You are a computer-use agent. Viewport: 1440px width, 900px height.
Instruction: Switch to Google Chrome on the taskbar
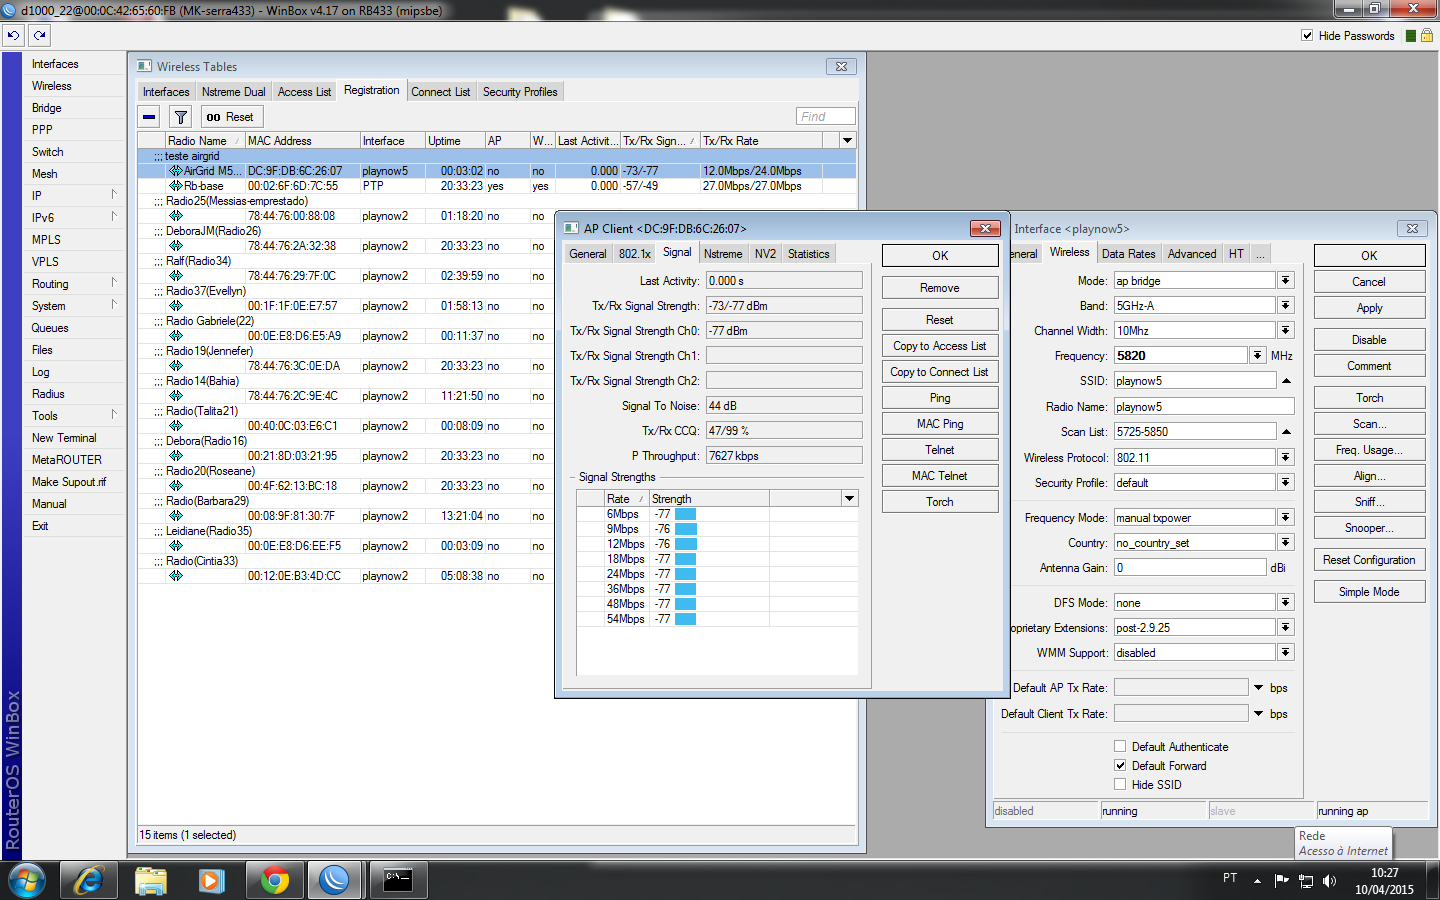pos(274,880)
